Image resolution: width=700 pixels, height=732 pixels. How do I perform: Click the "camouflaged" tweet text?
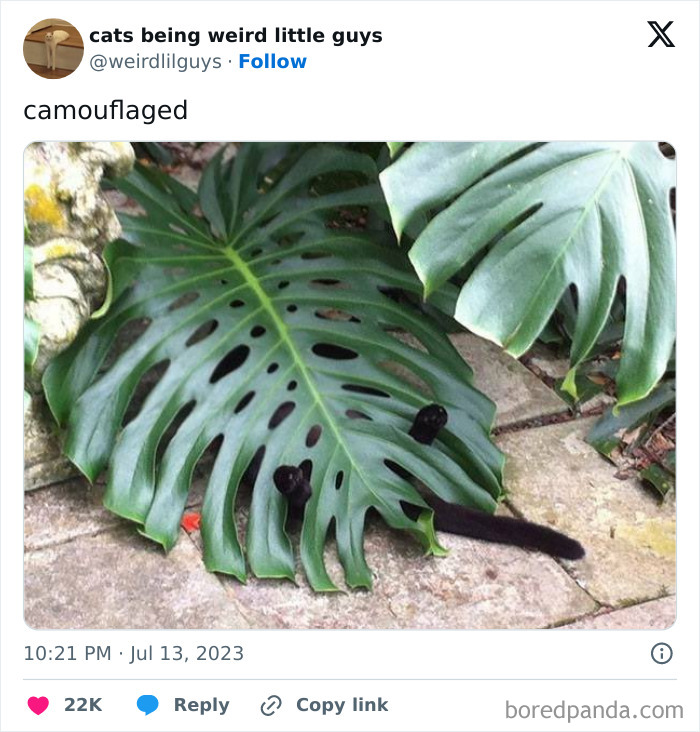click(x=105, y=110)
